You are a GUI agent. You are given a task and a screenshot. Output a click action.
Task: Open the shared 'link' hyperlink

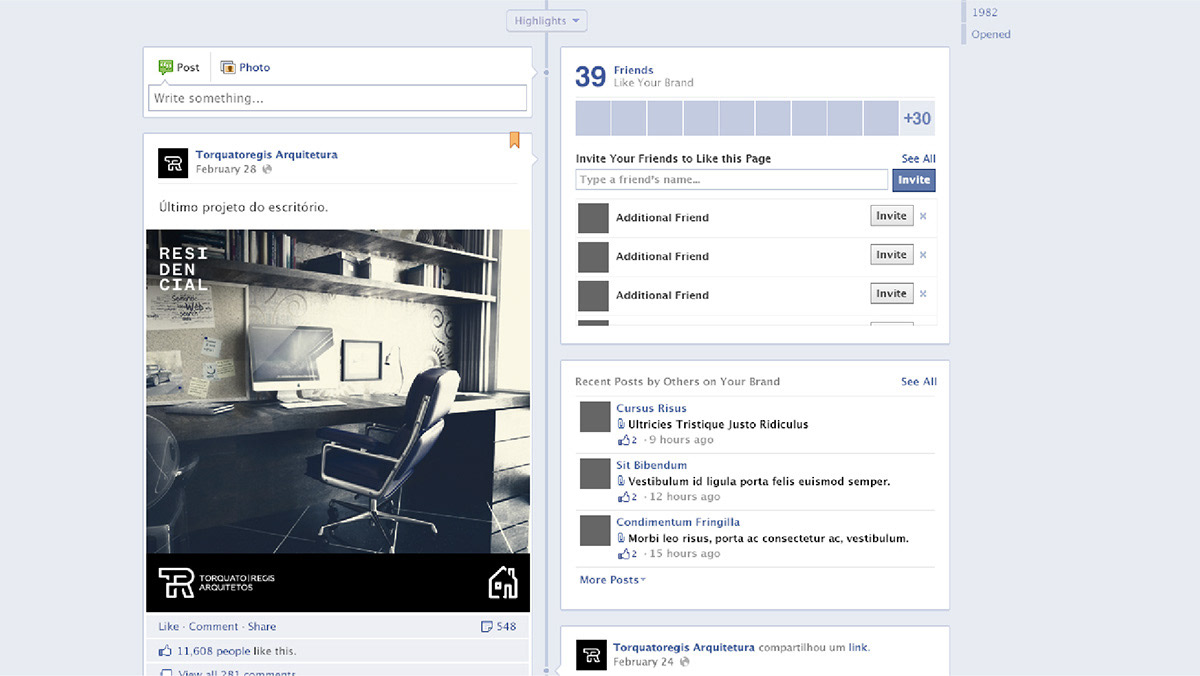[858, 647]
